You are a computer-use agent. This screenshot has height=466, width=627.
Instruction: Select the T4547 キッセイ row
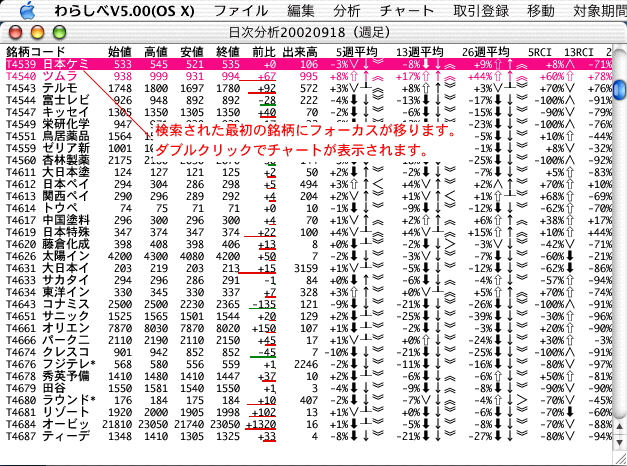tap(309, 112)
